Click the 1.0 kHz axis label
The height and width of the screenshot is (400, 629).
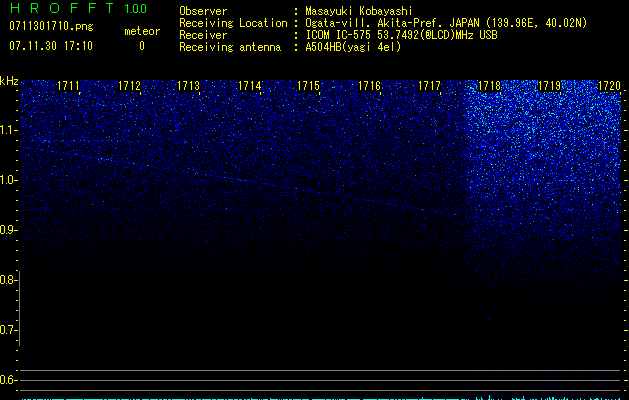[8, 180]
